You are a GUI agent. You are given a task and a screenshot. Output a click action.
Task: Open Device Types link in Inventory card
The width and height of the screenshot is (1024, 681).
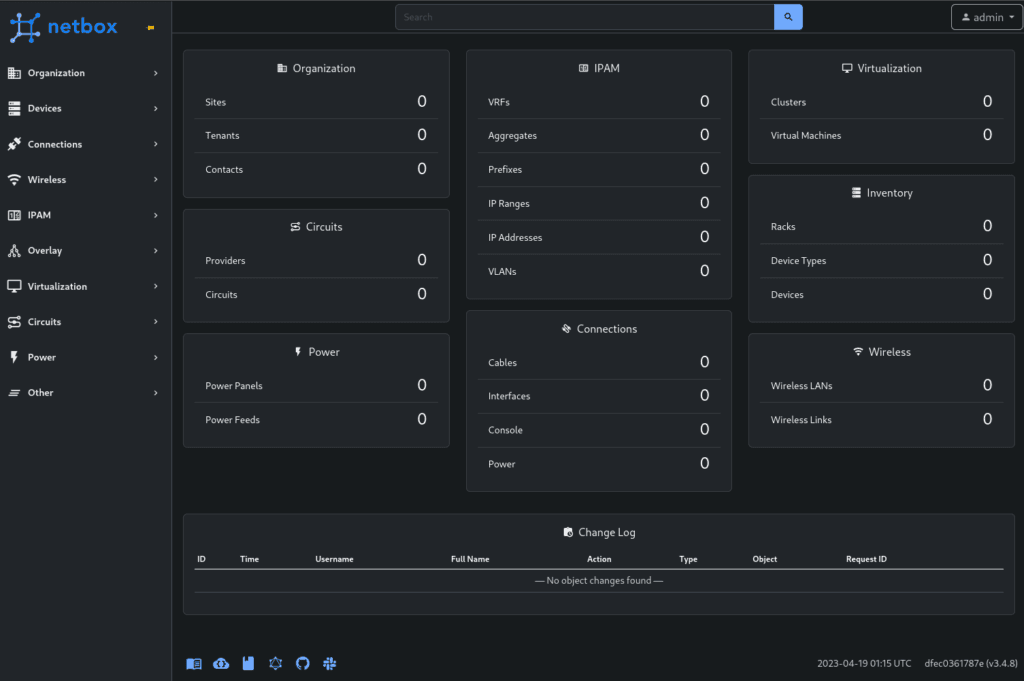point(798,261)
